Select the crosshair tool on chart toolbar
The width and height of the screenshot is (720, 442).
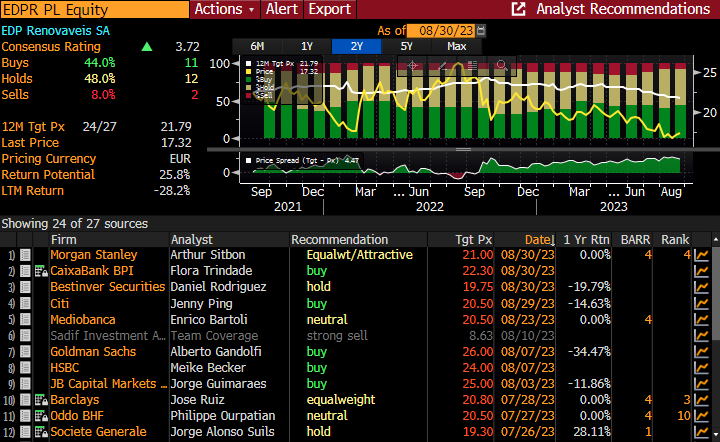[x=411, y=65]
